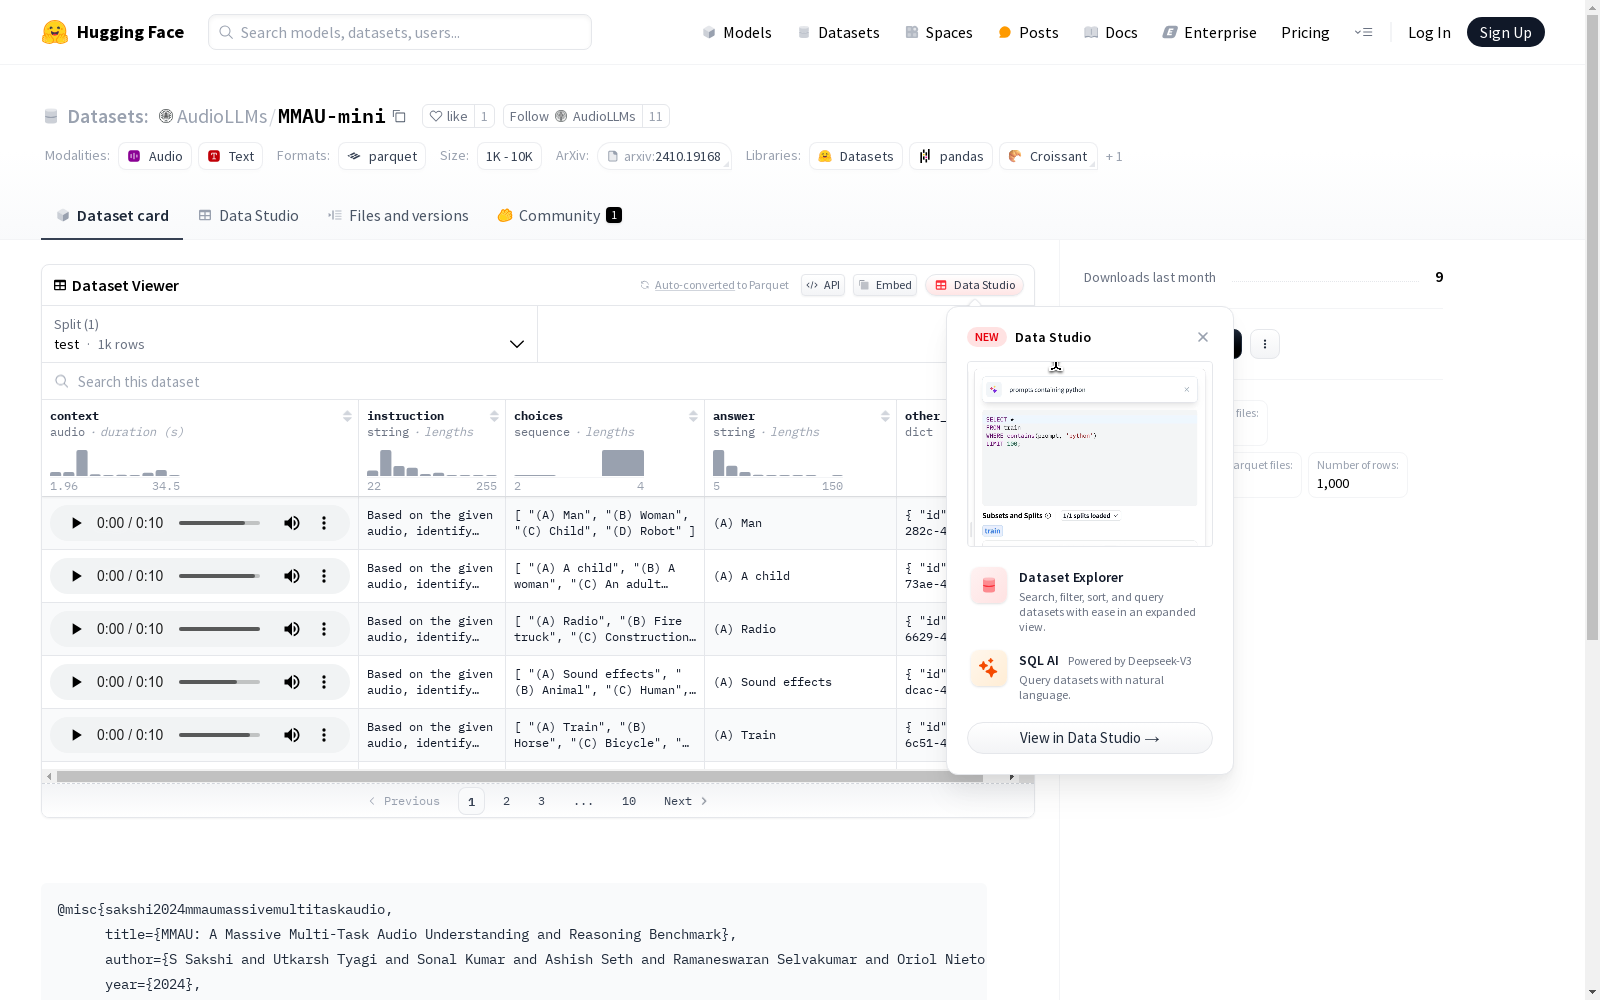Close the Data Studio popup
This screenshot has height=1000, width=1600.
[x=1203, y=337]
